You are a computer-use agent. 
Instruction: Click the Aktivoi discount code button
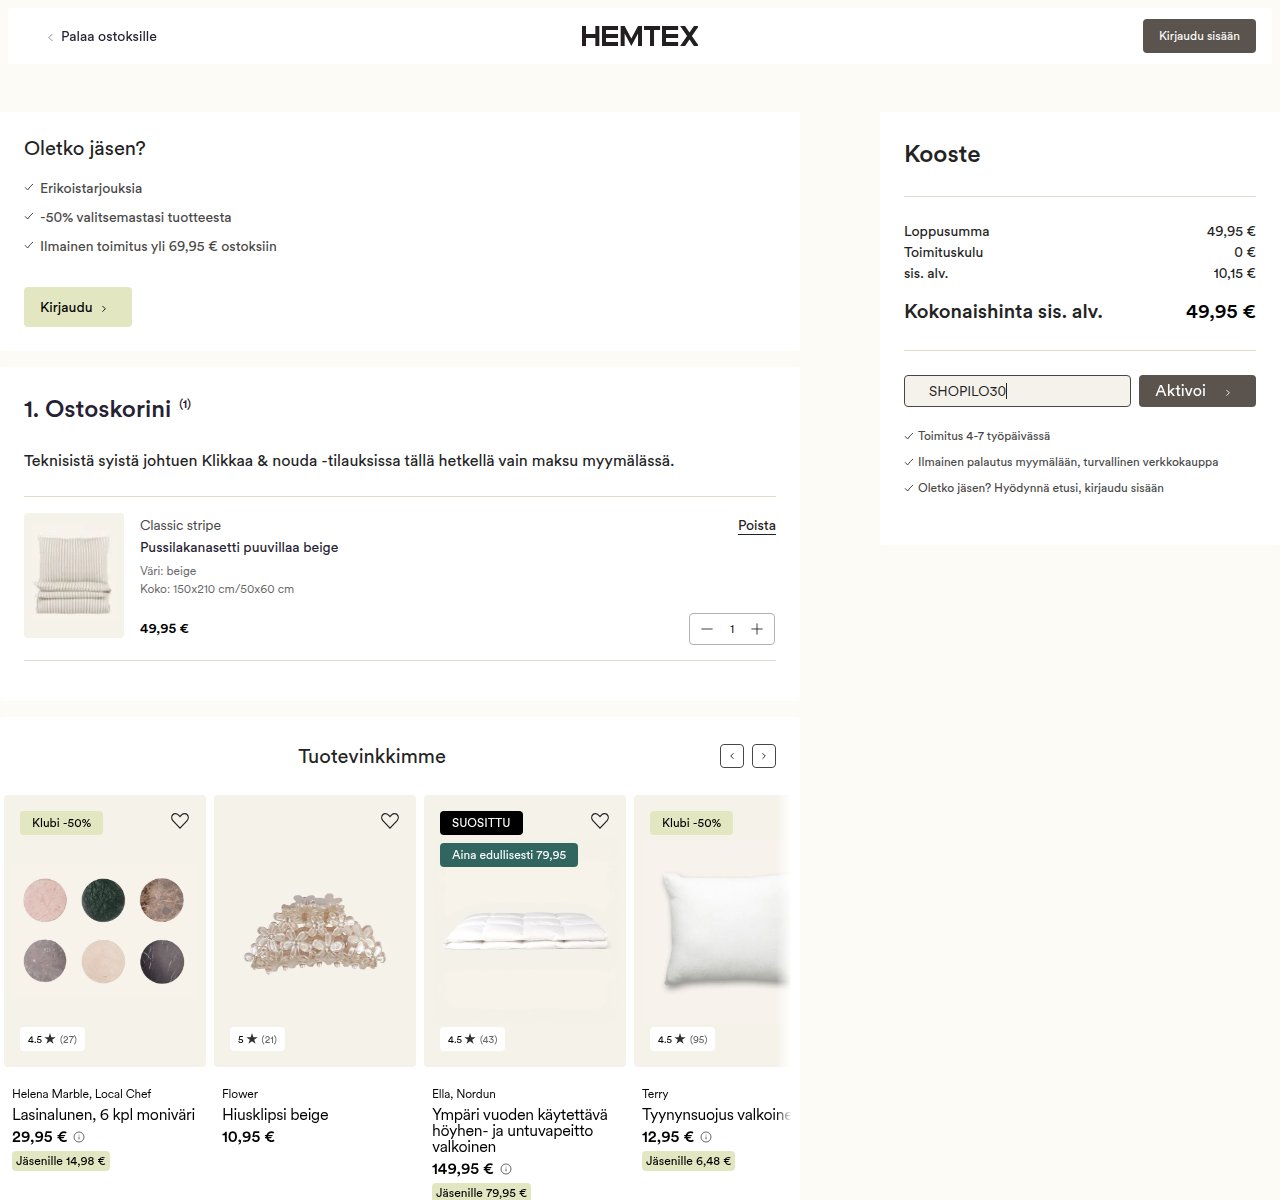[1197, 391]
